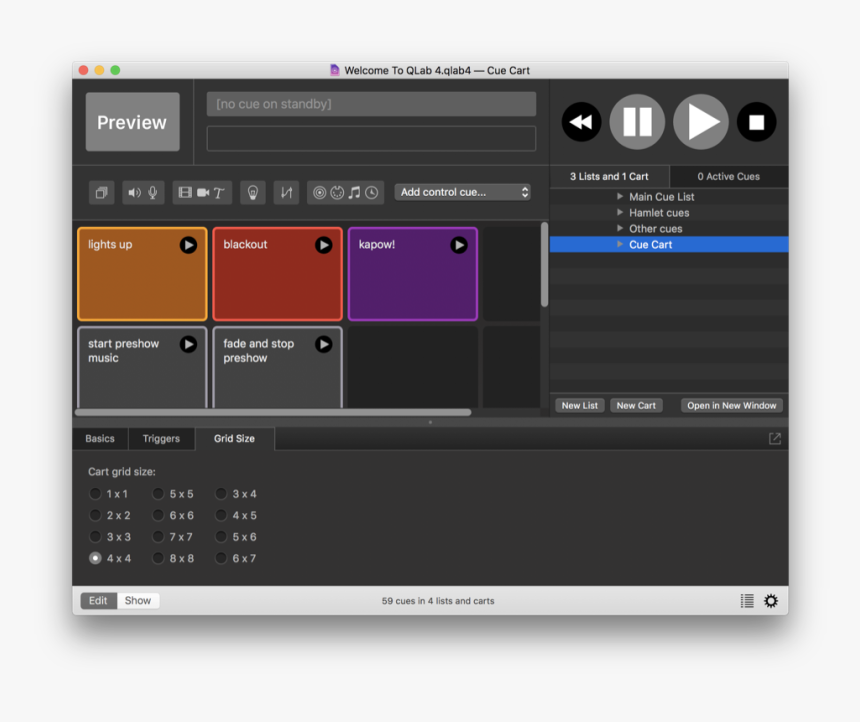Expand the Cue Cart triangle
This screenshot has height=722, width=860.
[620, 244]
